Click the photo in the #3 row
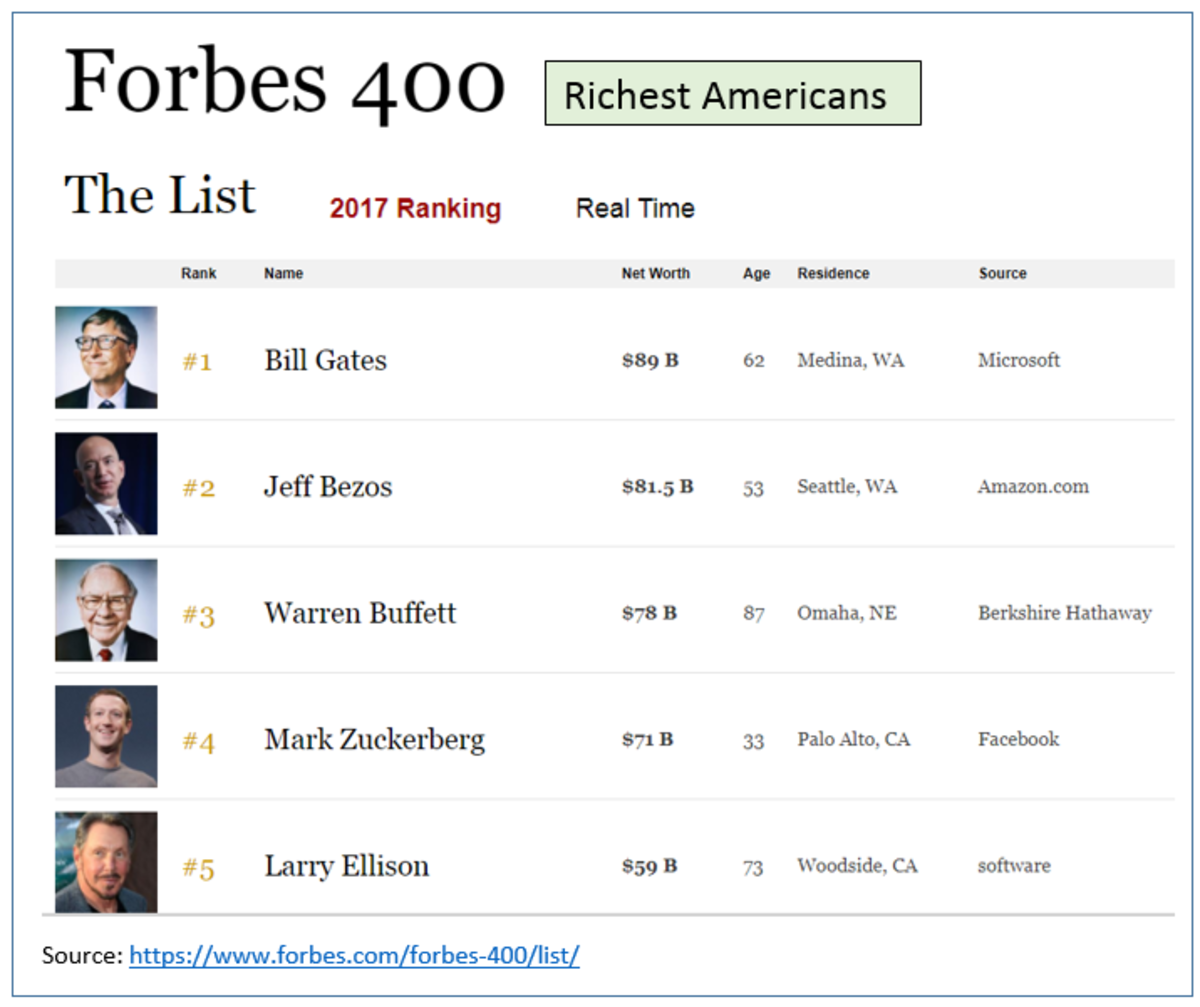1200x1007 pixels. (x=106, y=610)
